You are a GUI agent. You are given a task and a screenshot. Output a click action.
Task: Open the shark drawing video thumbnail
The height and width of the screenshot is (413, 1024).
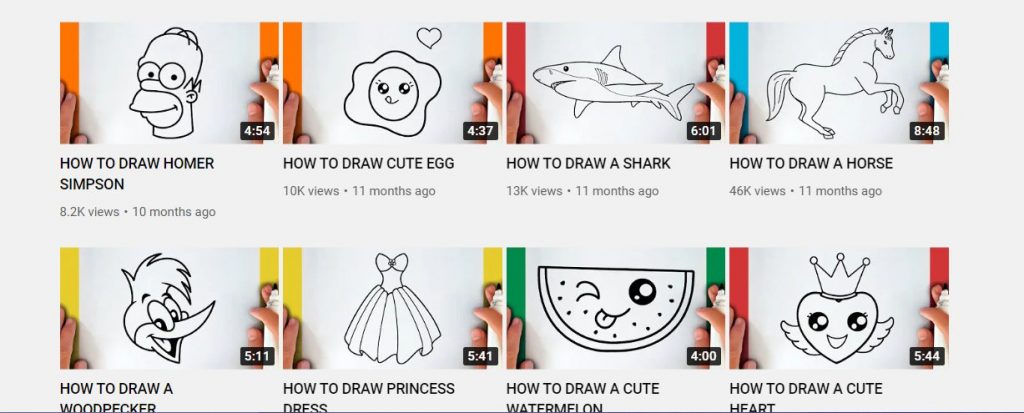tap(616, 83)
